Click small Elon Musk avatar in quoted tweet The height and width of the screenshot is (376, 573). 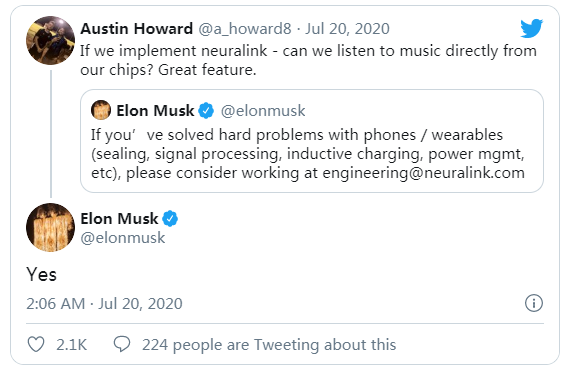pos(101,110)
